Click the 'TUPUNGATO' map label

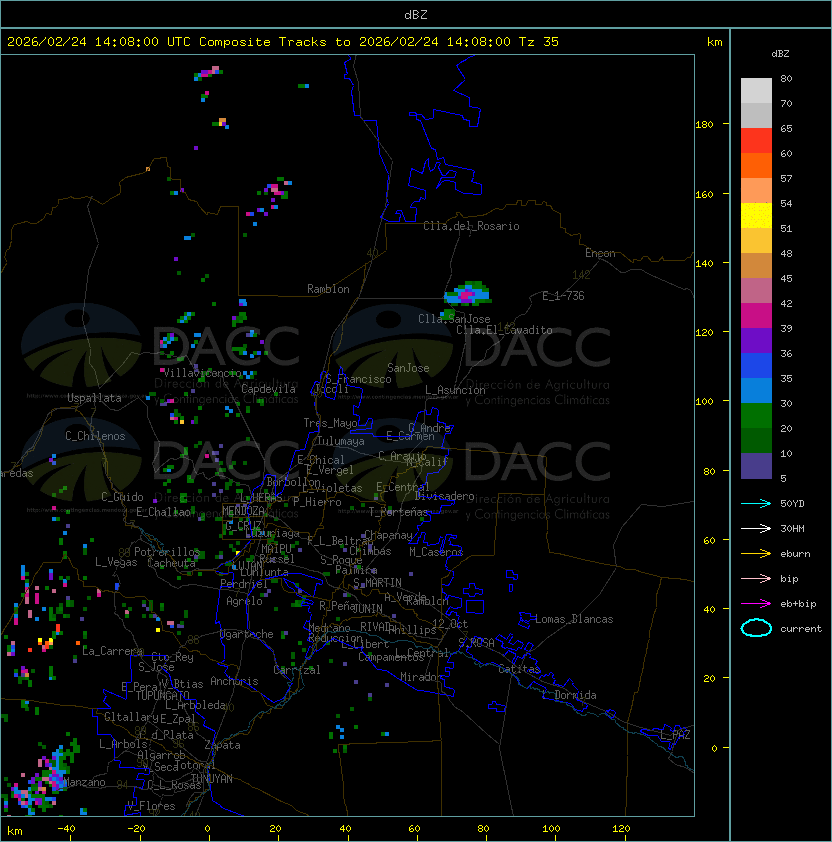click(162, 695)
